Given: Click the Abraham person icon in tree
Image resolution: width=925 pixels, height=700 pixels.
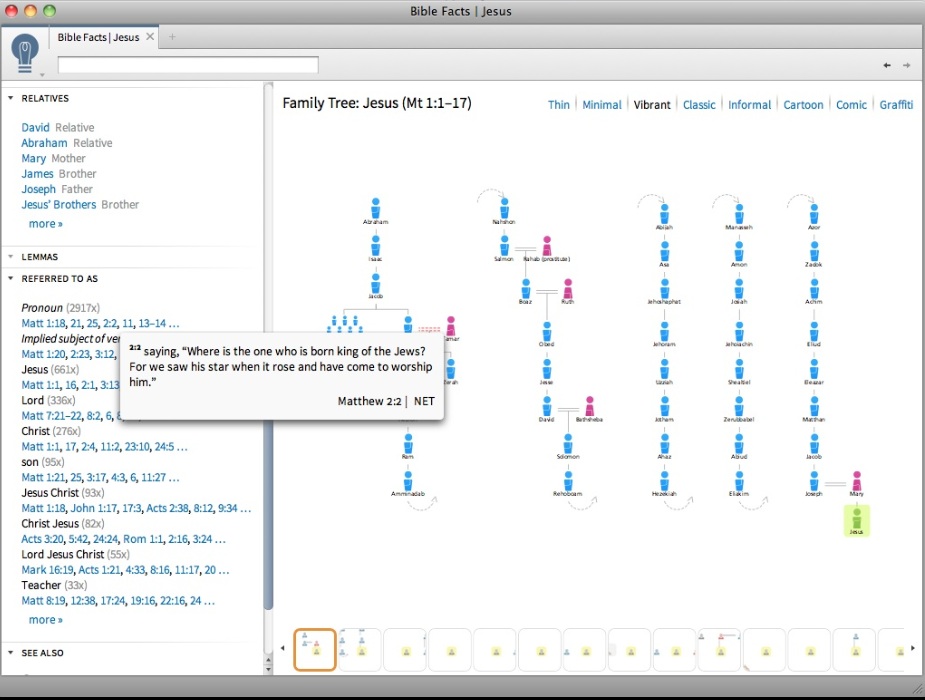Looking at the screenshot, I should pos(375,208).
